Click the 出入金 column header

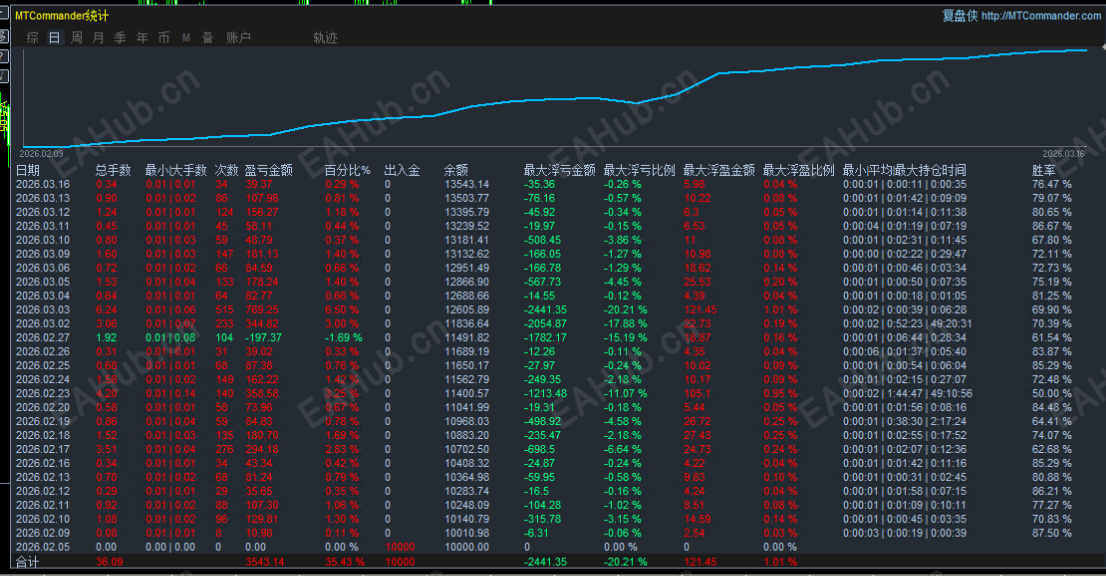pyautogui.click(x=402, y=170)
